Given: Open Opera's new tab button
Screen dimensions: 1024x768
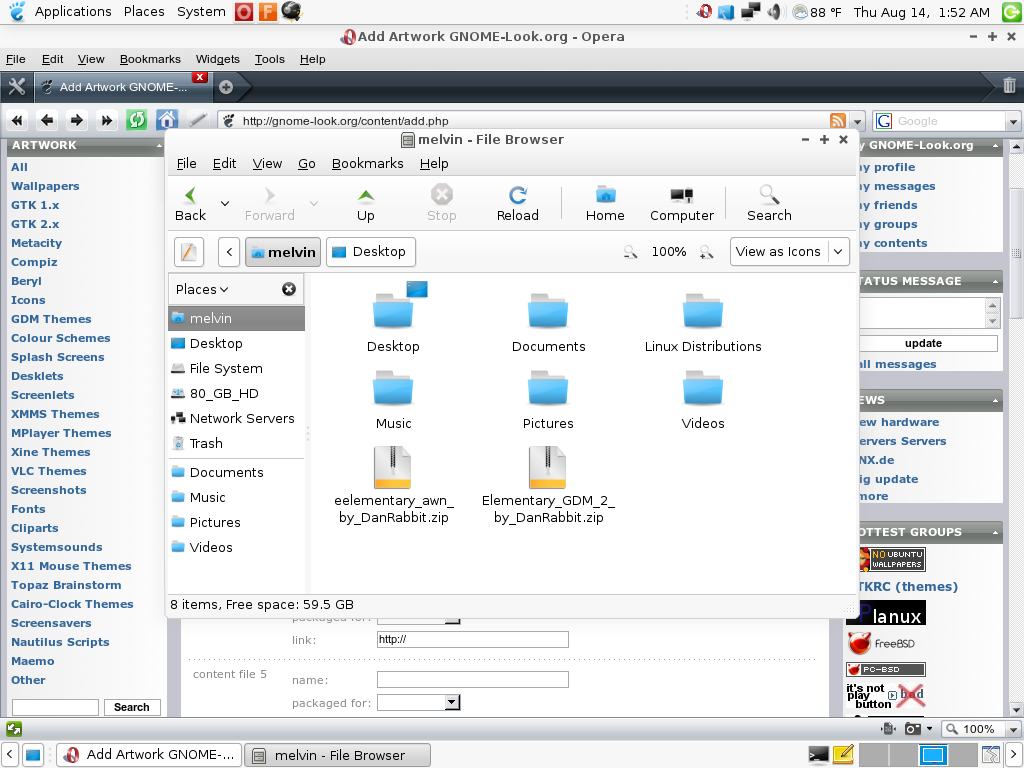Looking at the screenshot, I should coord(226,87).
